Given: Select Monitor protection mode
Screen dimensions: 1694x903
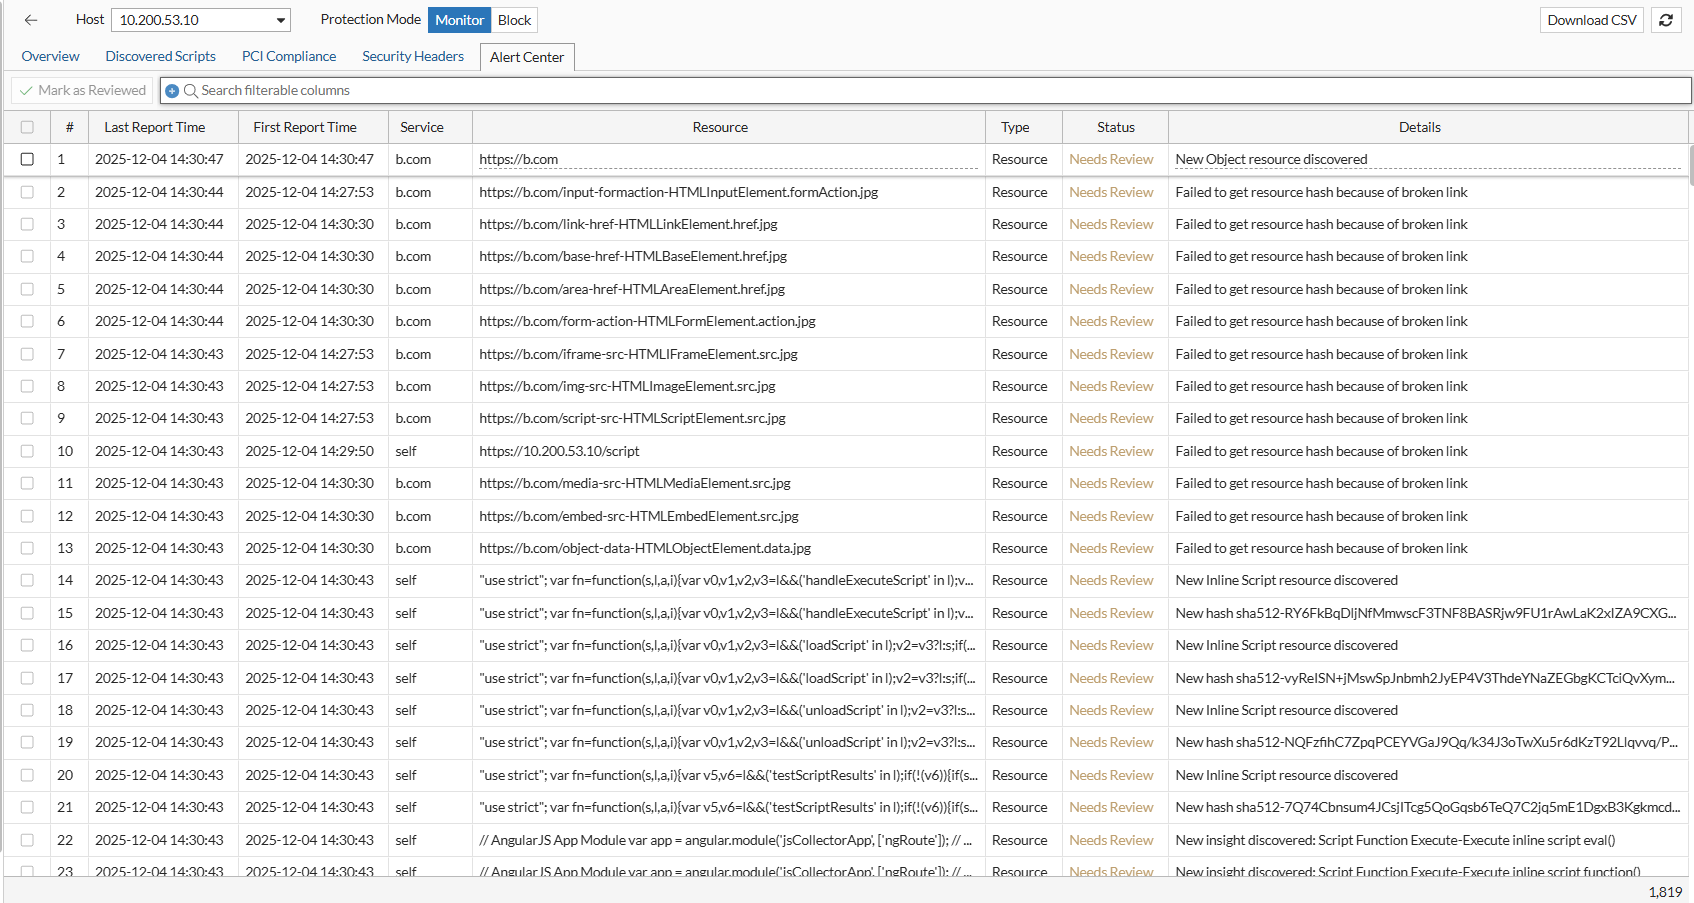Looking at the screenshot, I should coord(459,20).
